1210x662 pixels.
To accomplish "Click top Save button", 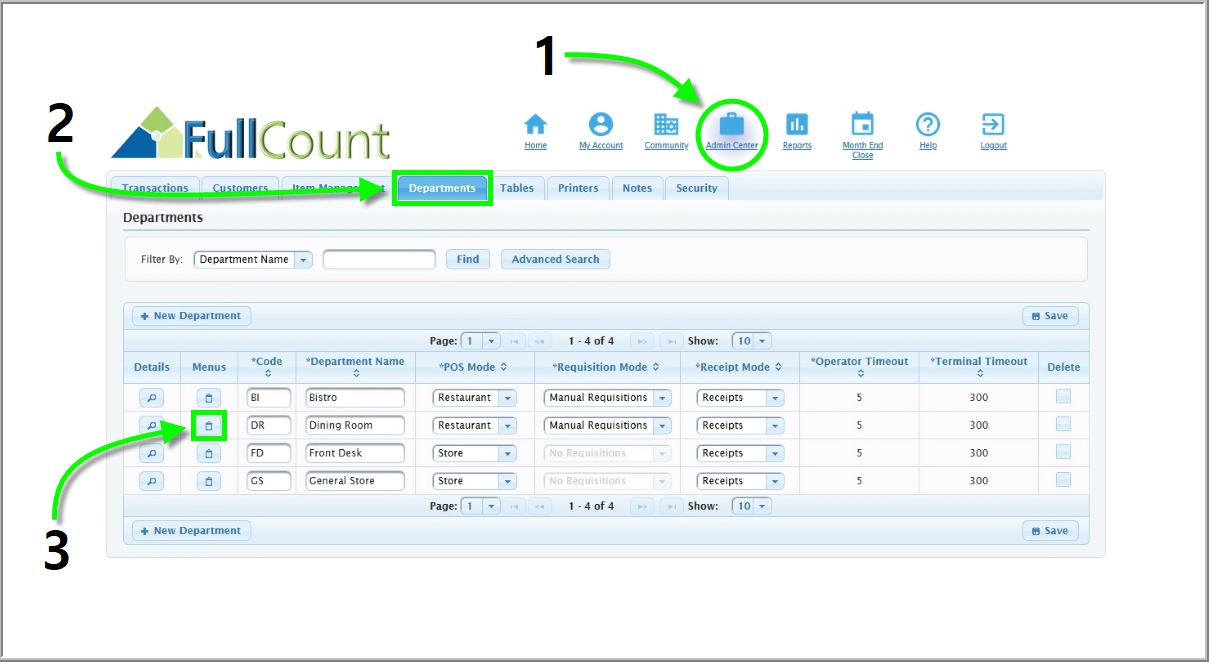I will (x=1050, y=316).
